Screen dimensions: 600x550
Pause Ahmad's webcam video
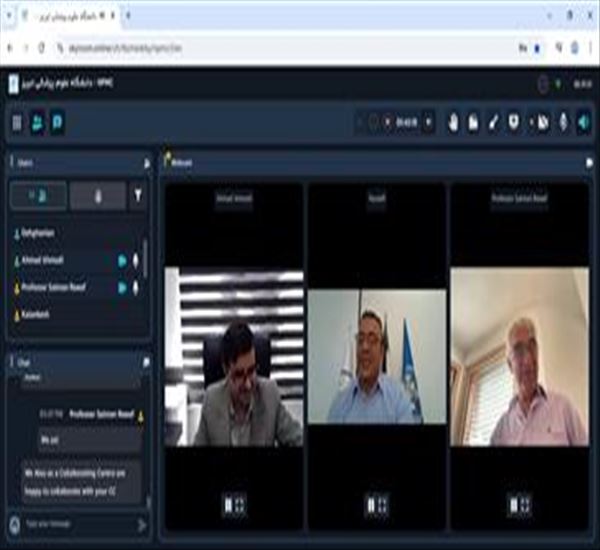click(228, 505)
